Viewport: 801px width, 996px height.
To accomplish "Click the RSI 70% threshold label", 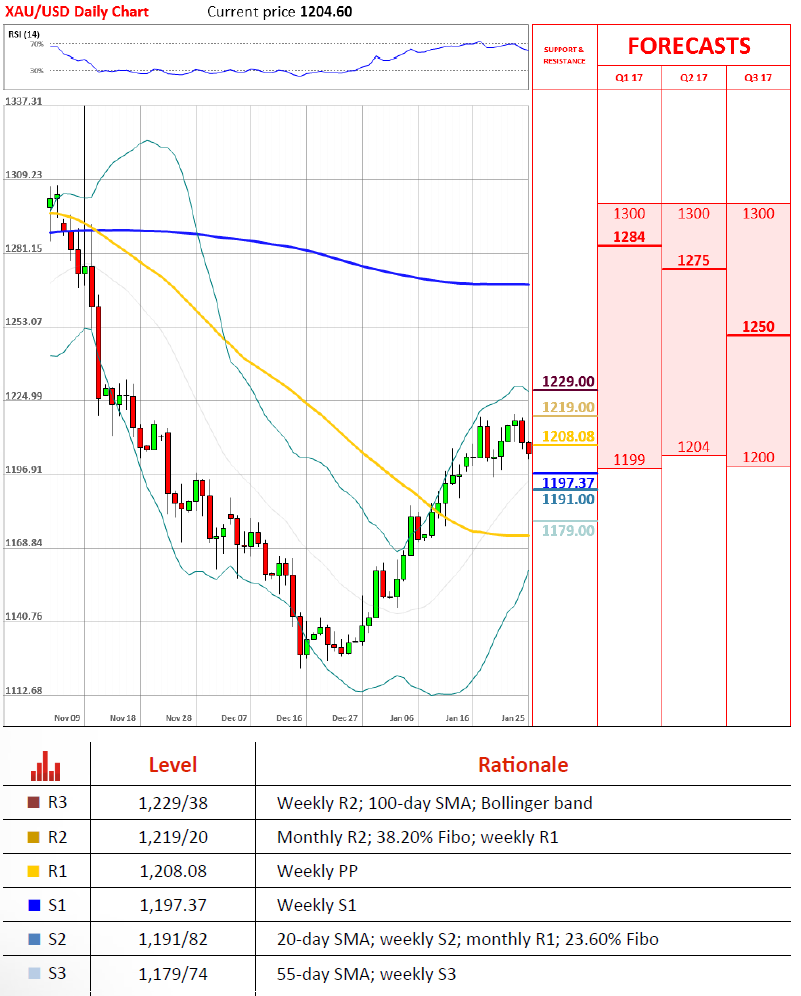I will coord(37,44).
